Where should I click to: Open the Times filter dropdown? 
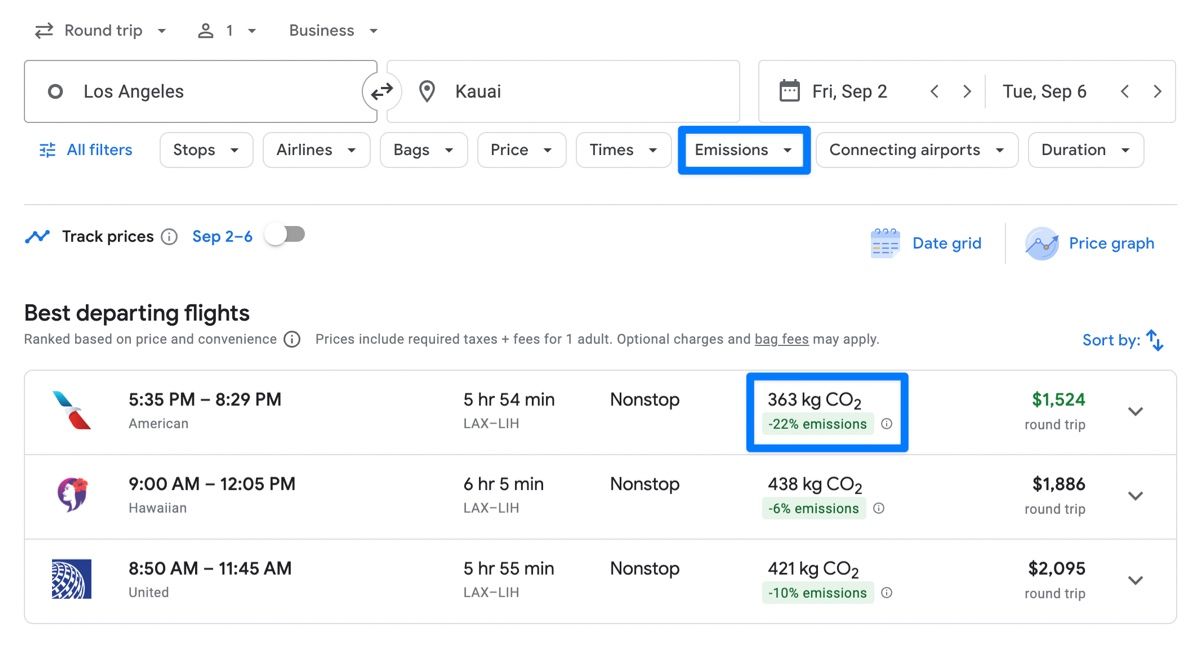(x=623, y=150)
